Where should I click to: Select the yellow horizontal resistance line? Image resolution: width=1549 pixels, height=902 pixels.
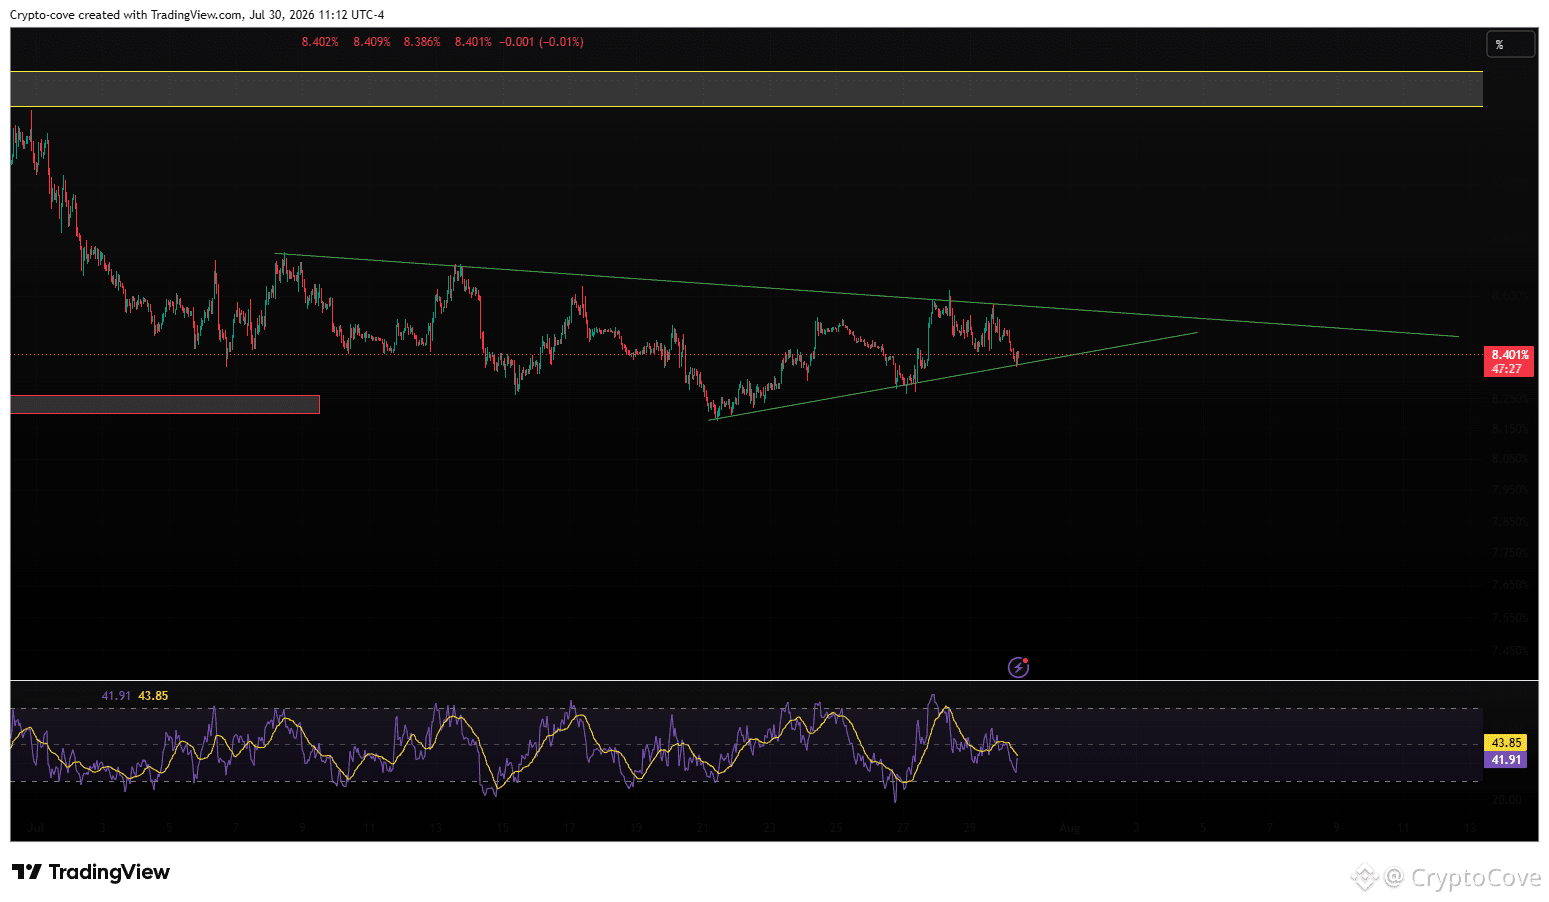click(x=746, y=106)
